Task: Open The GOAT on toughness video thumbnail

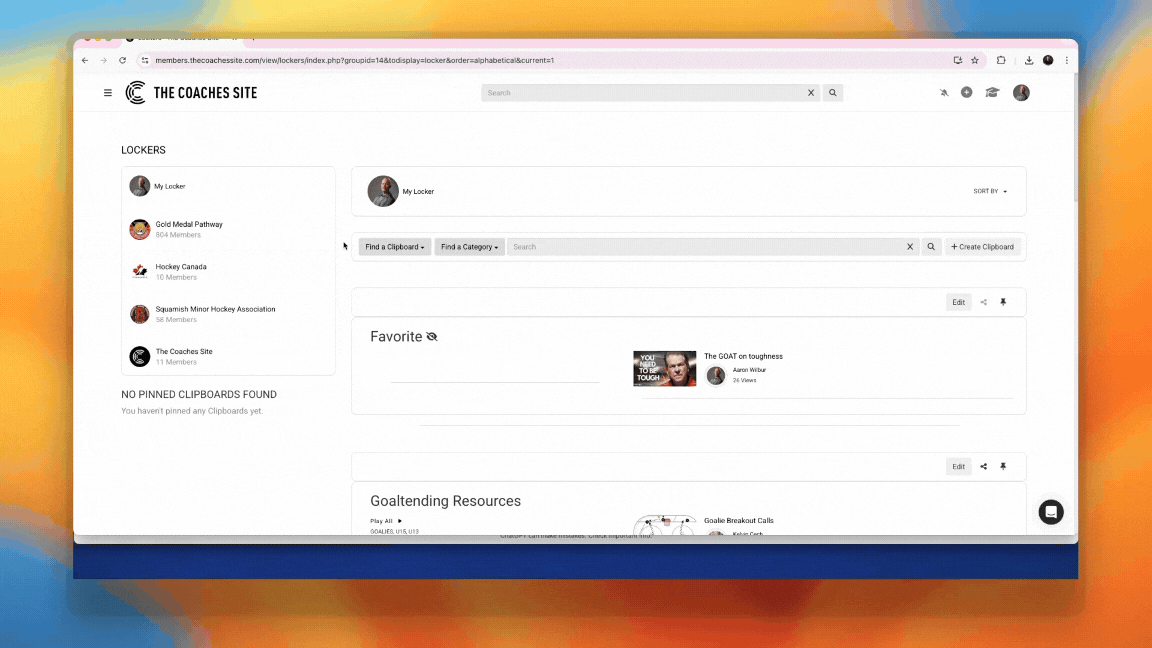Action: [664, 368]
